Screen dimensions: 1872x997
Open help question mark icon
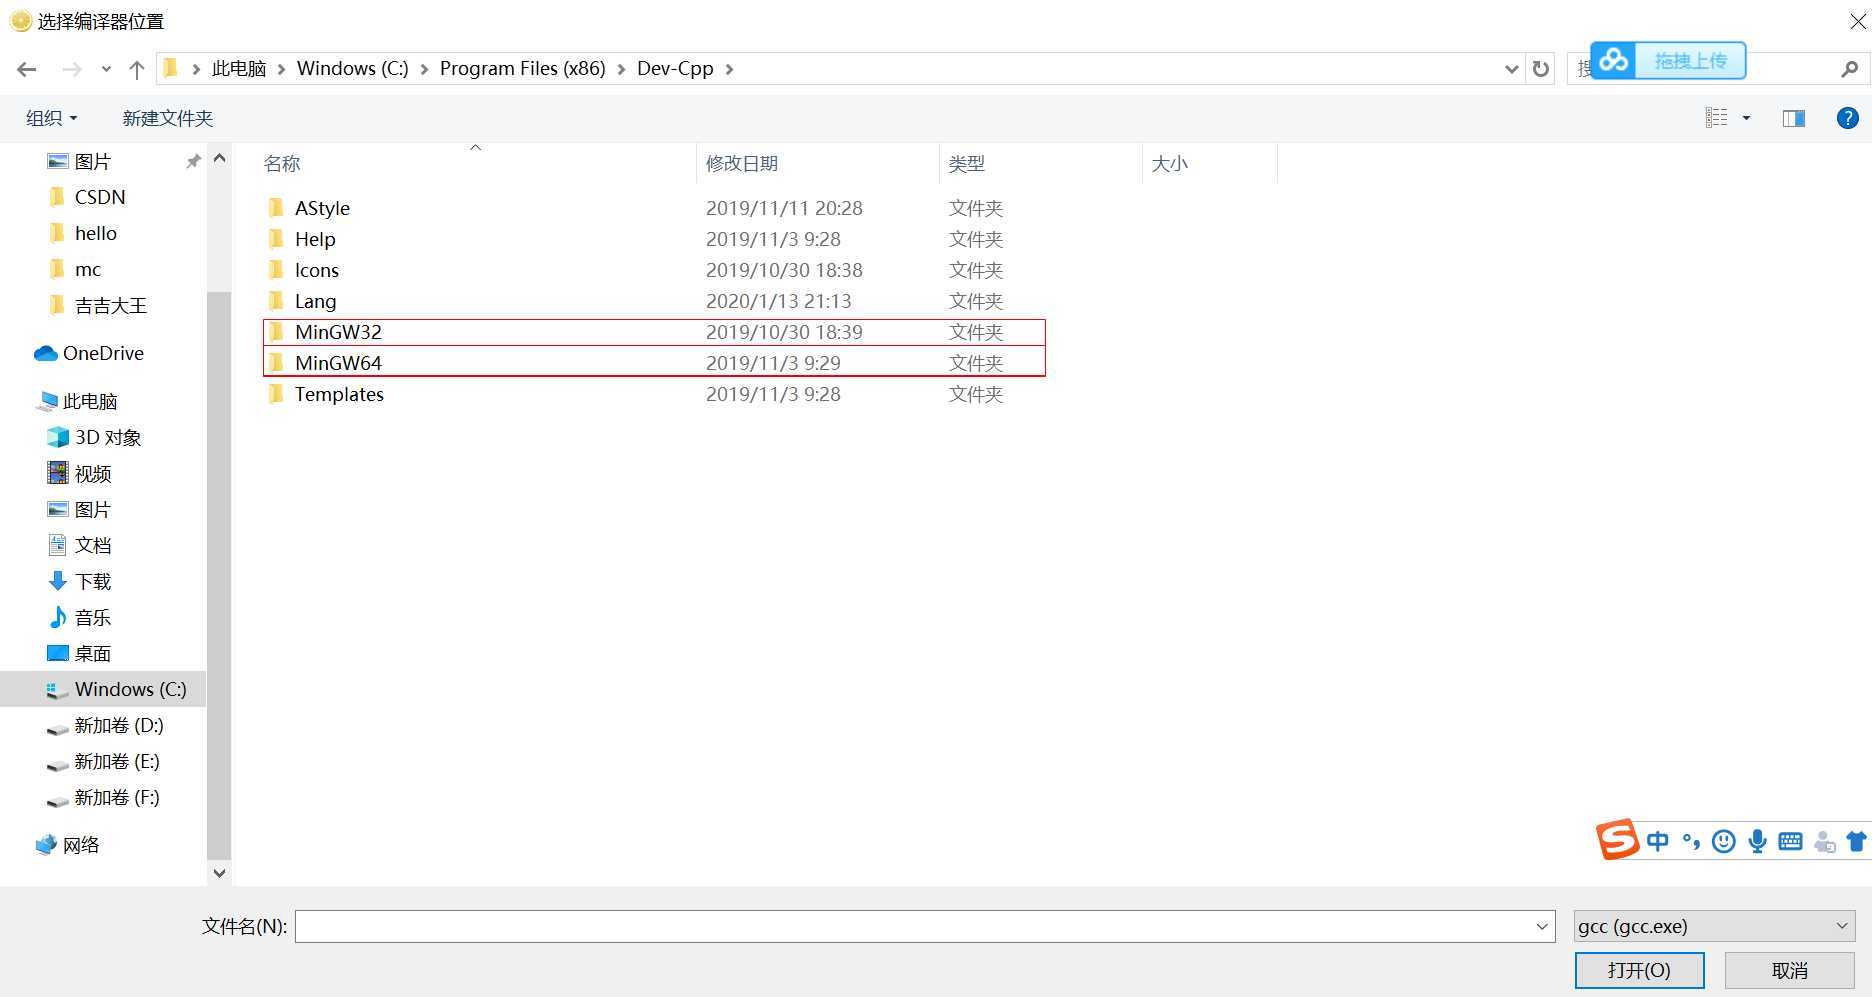pos(1847,118)
